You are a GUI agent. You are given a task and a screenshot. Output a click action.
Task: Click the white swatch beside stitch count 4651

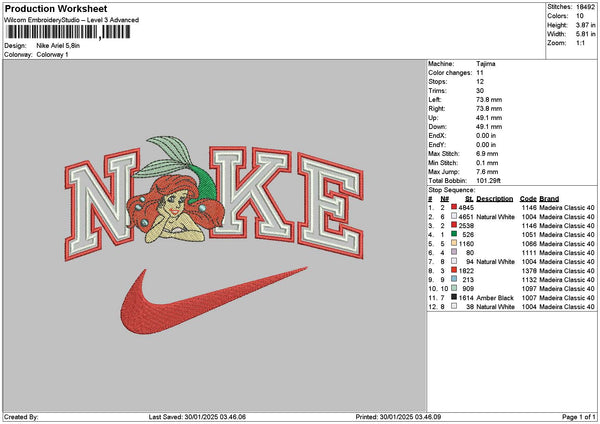click(454, 216)
